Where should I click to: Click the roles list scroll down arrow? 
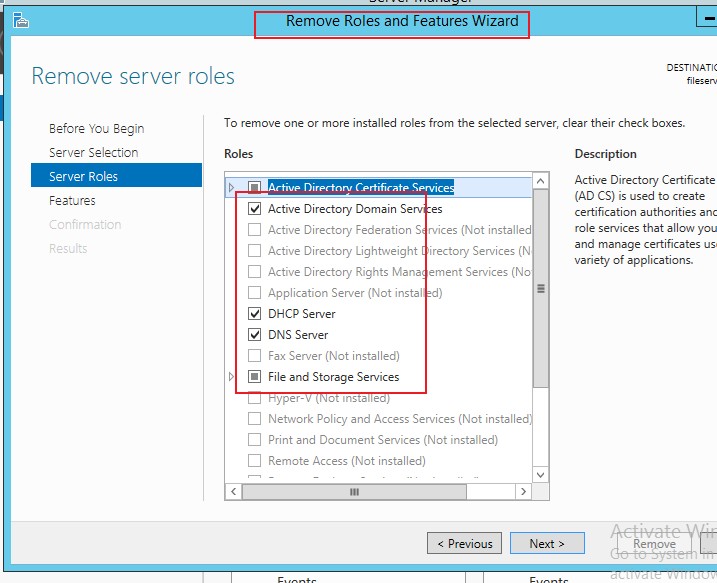[x=540, y=475]
